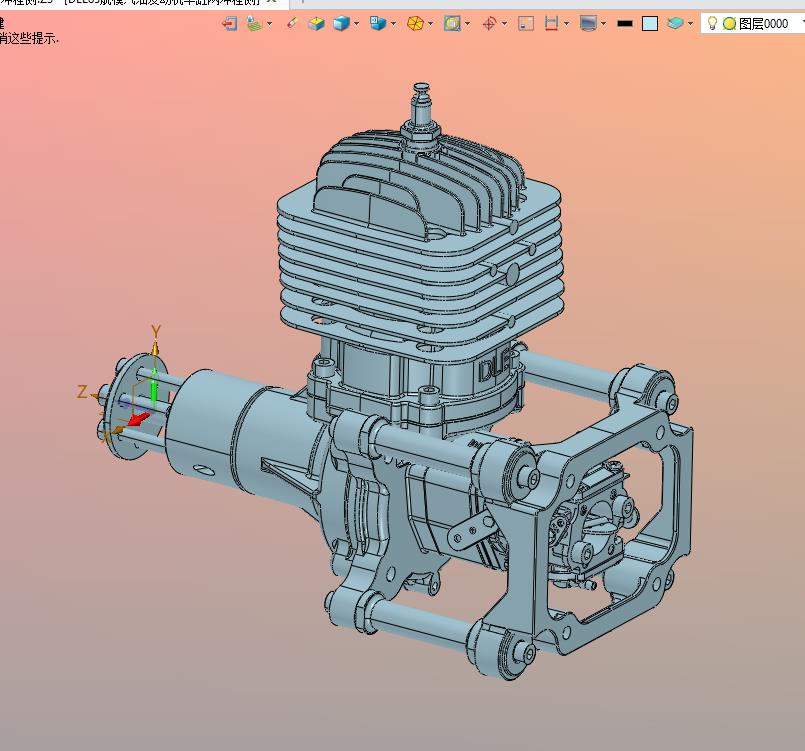This screenshot has height=751, width=805.
Task: Click the teal layer manager icon
Action: tap(675, 23)
